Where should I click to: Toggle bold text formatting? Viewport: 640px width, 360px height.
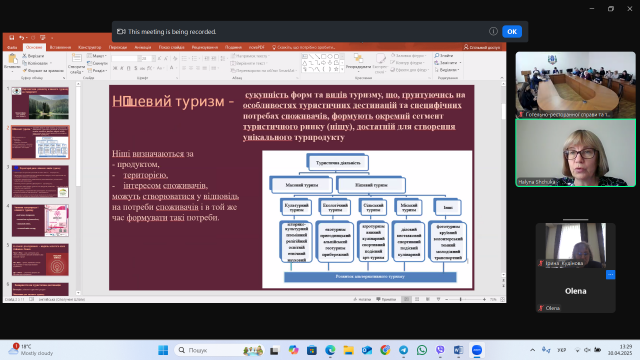[x=115, y=68]
